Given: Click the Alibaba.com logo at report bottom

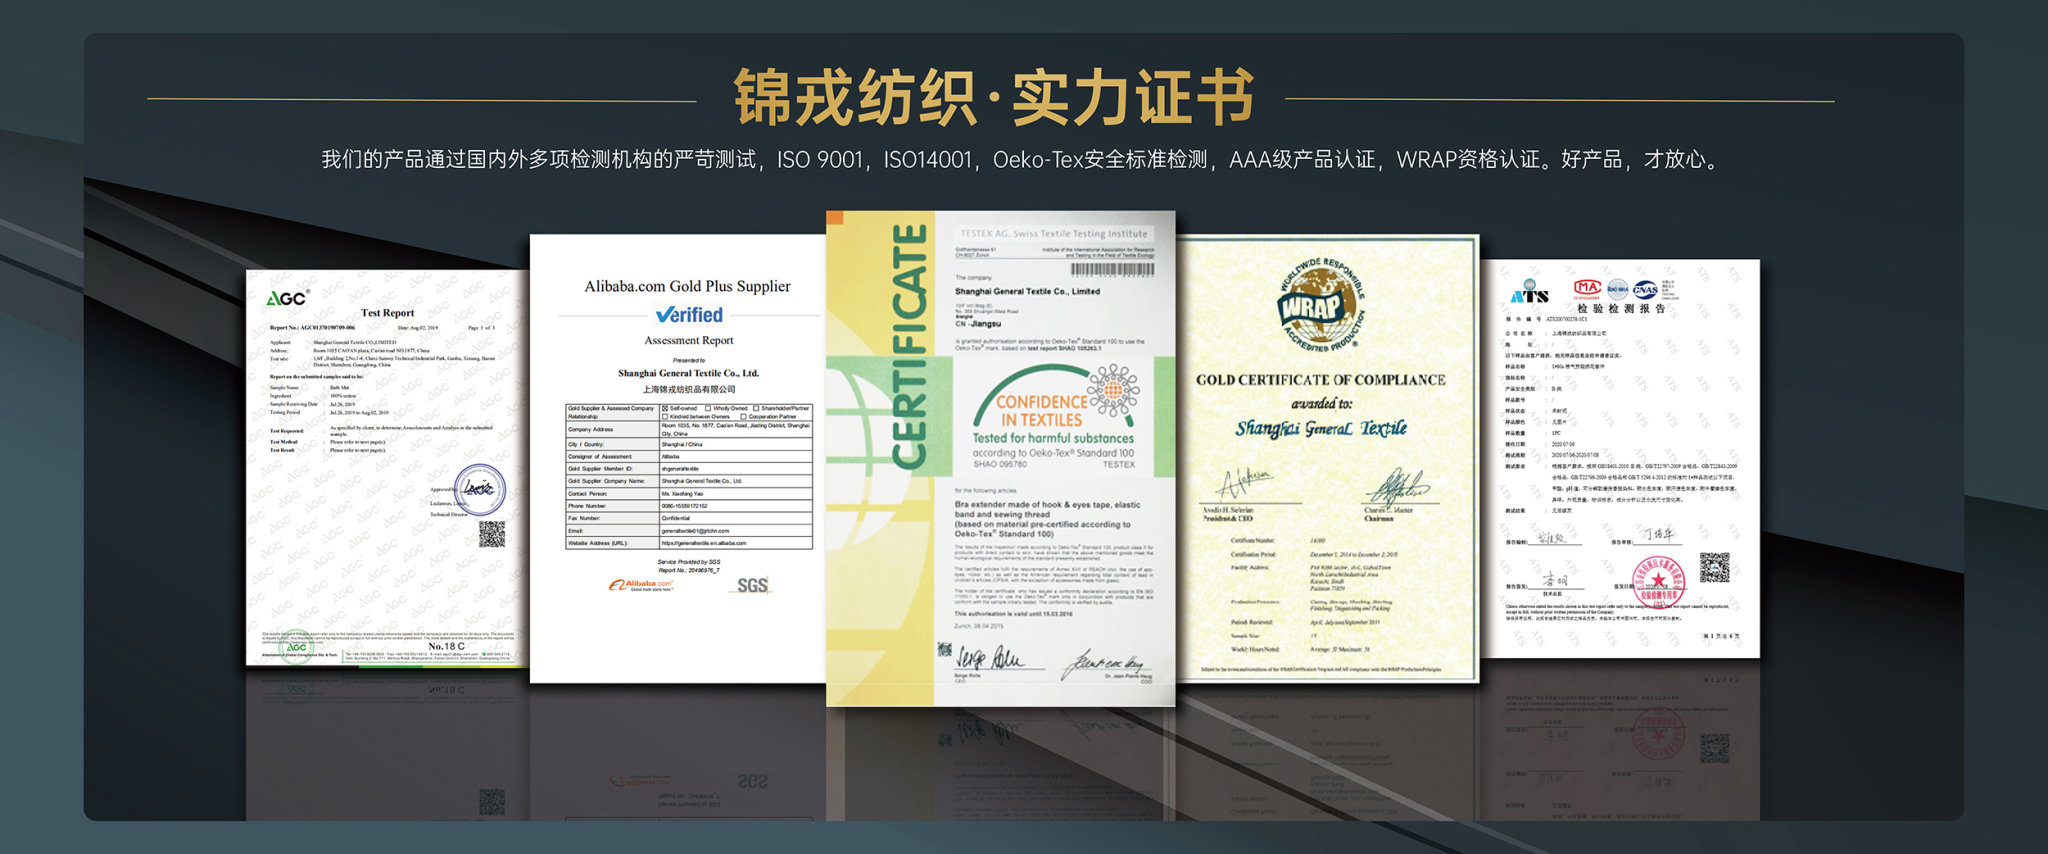Looking at the screenshot, I should tap(641, 585).
